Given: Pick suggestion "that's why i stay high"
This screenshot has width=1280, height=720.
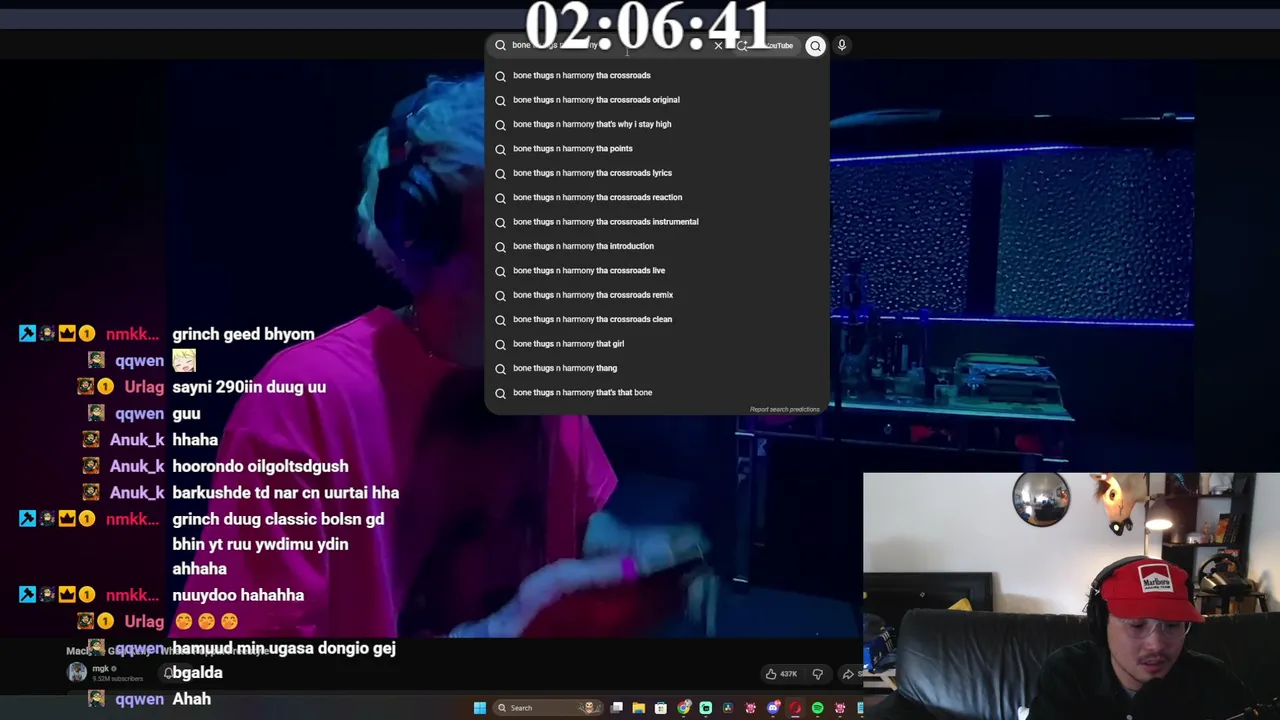Looking at the screenshot, I should click(x=657, y=124).
